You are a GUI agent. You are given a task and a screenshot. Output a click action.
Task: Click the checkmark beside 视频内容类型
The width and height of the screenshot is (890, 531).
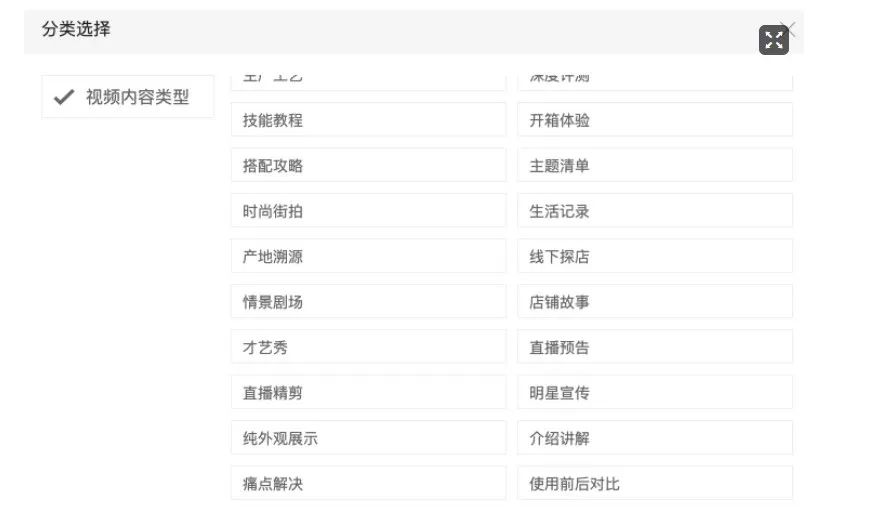[64, 97]
